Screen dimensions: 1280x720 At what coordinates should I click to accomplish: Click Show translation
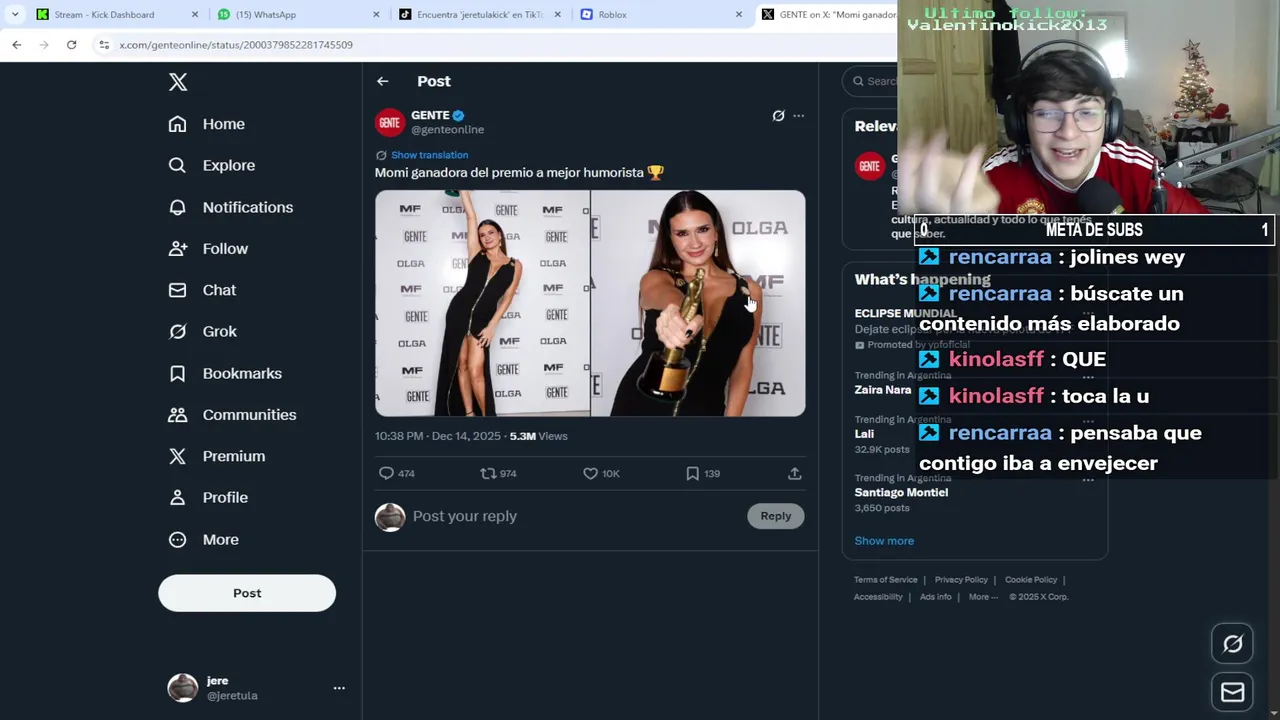click(x=429, y=155)
